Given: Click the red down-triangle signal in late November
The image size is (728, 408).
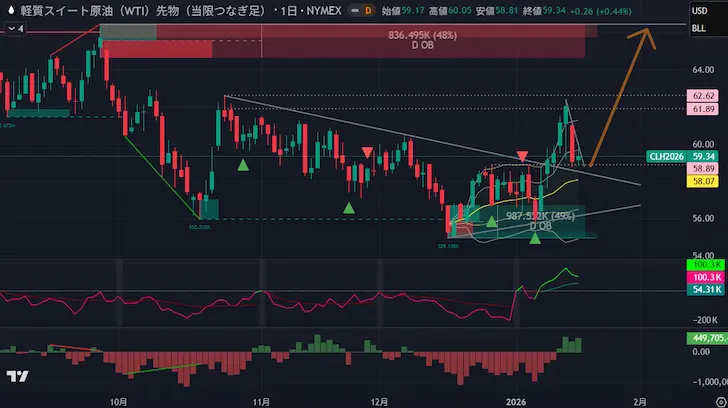Looking at the screenshot, I should 368,152.
